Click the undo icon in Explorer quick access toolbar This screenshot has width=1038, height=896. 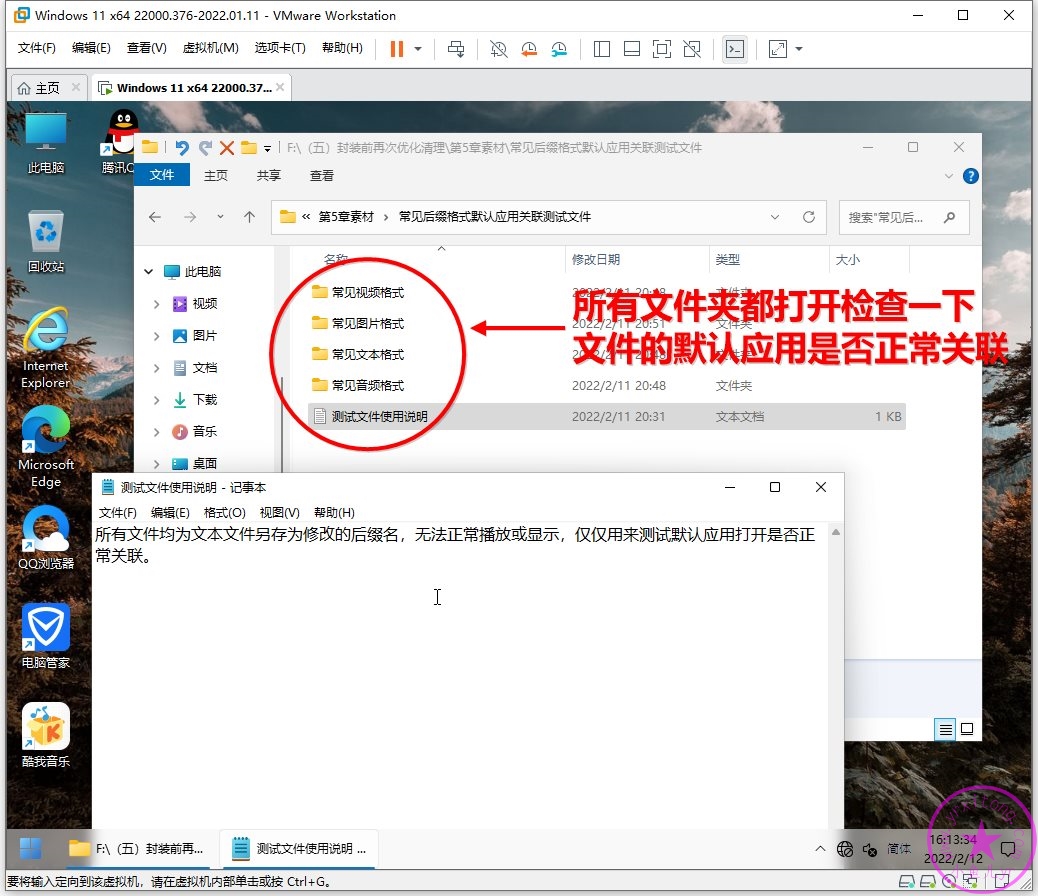coord(181,147)
